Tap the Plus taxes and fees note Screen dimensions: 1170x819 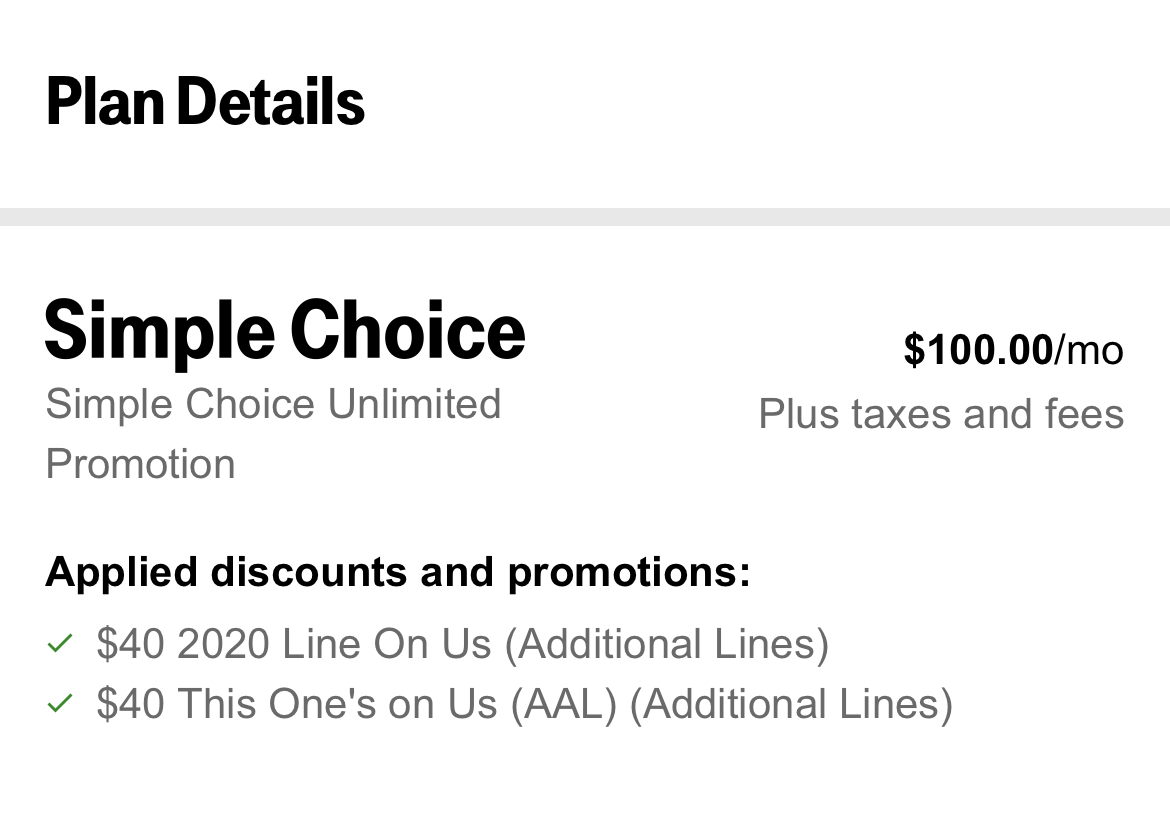(x=941, y=414)
